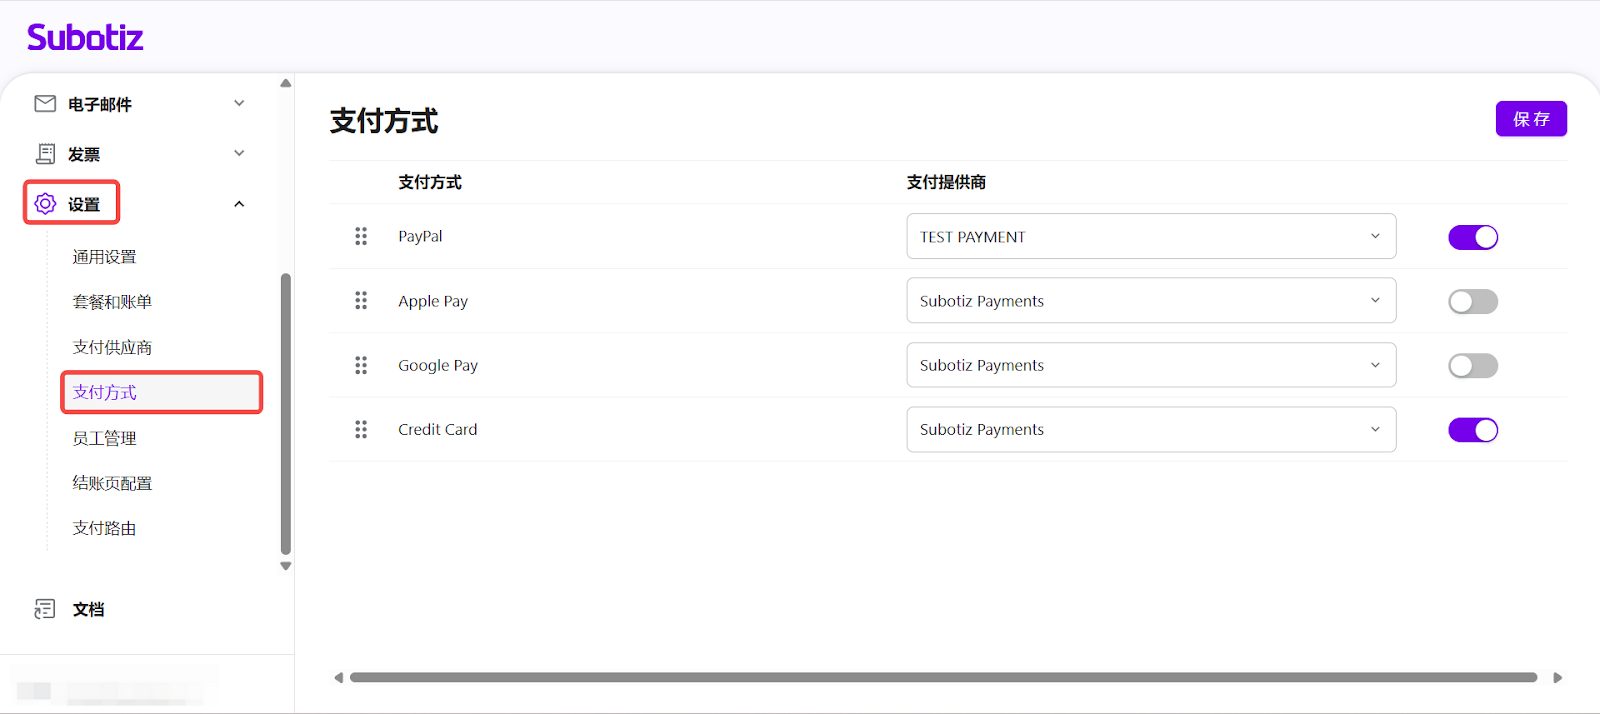The image size is (1600, 714).
Task: Click the drag handle for Credit Card row
Action: coord(361,429)
